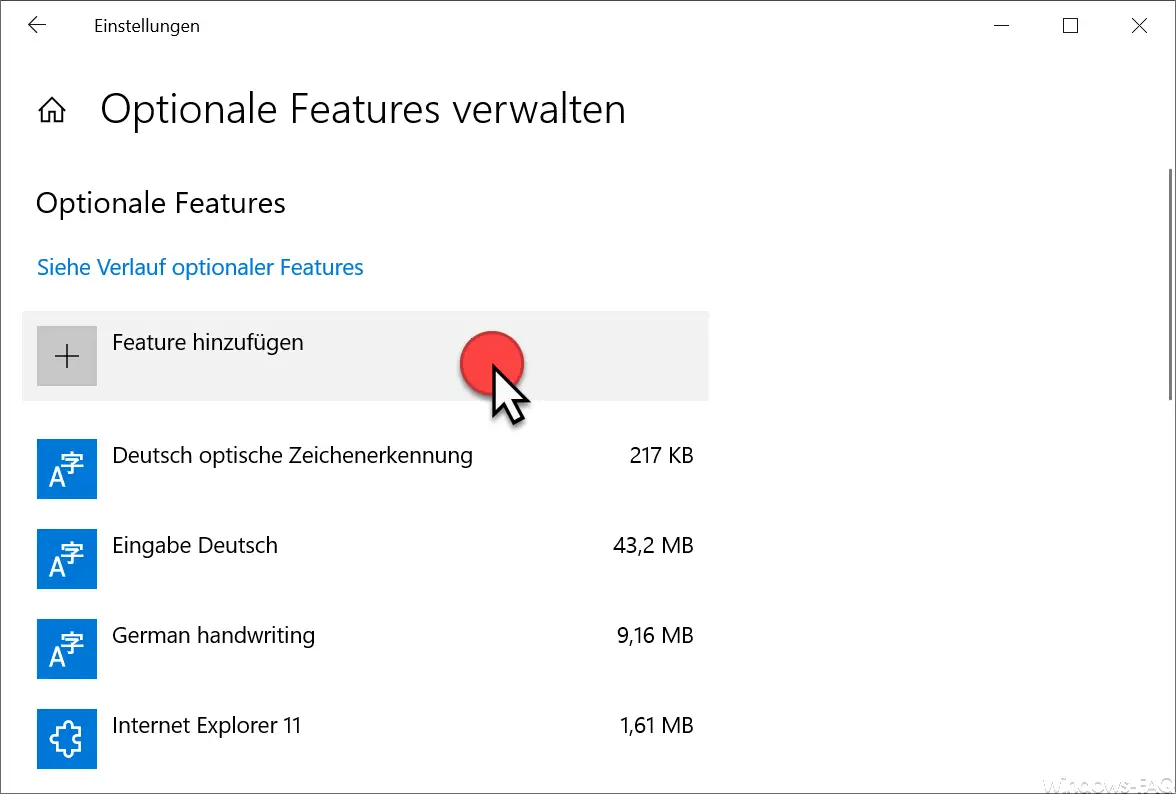Expand the Eingabe Deutsch entry

tap(365, 559)
